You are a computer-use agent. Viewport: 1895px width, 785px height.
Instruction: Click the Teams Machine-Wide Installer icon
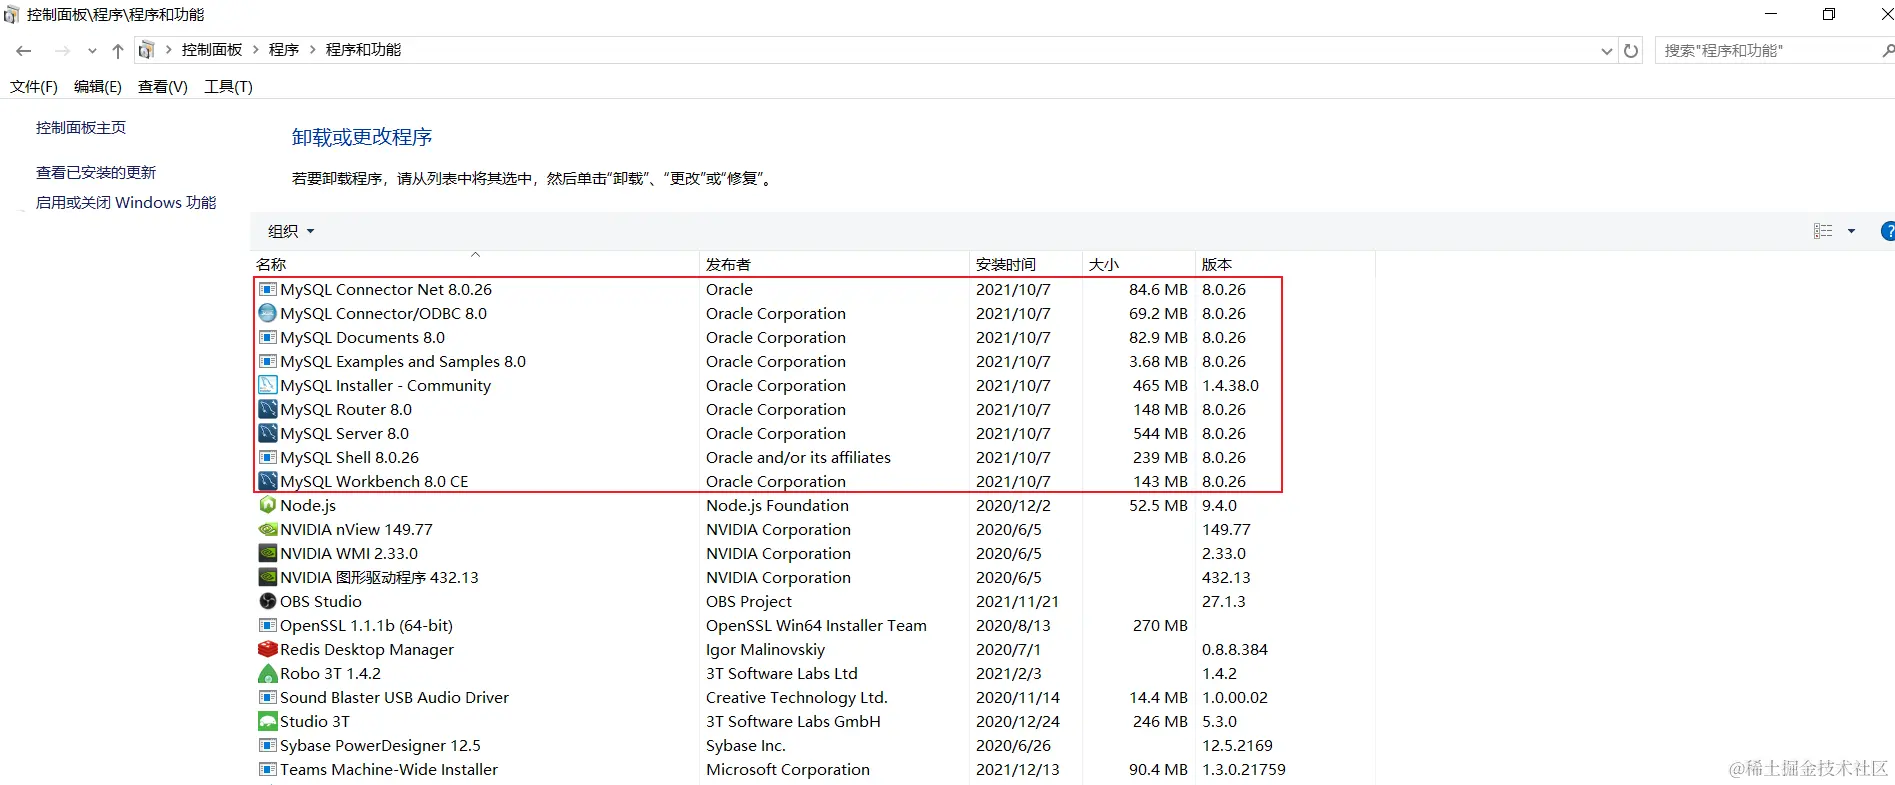(268, 769)
